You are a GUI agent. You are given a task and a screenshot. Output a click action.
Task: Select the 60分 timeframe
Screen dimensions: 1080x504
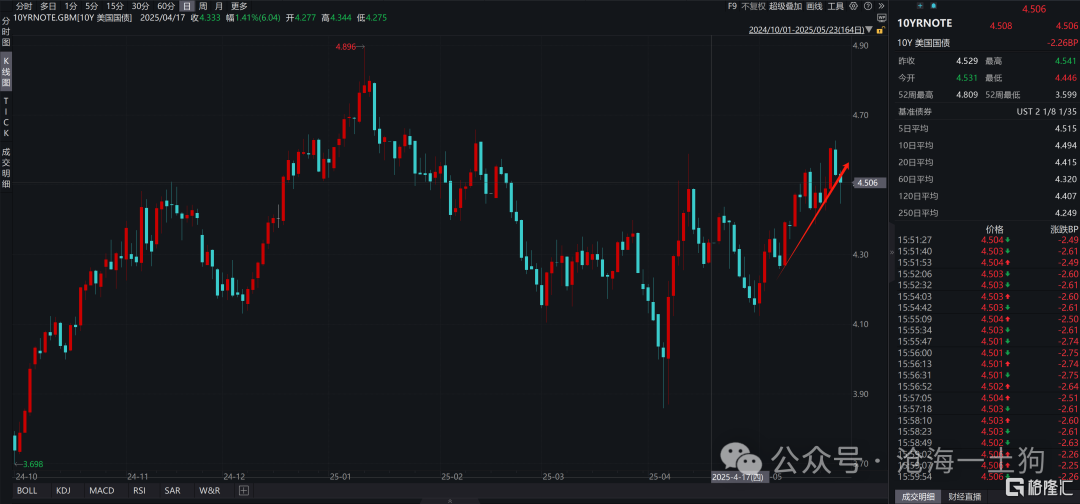click(166, 6)
